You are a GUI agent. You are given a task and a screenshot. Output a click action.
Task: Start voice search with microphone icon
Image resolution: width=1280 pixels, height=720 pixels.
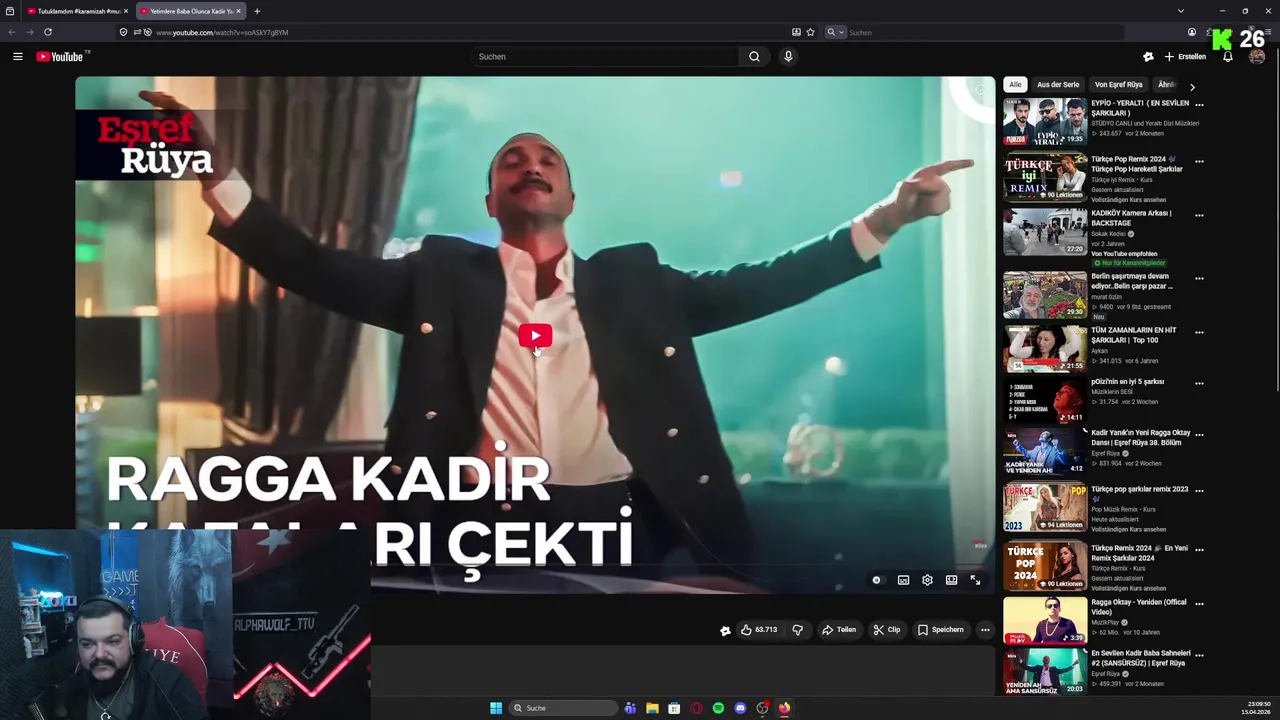click(788, 57)
